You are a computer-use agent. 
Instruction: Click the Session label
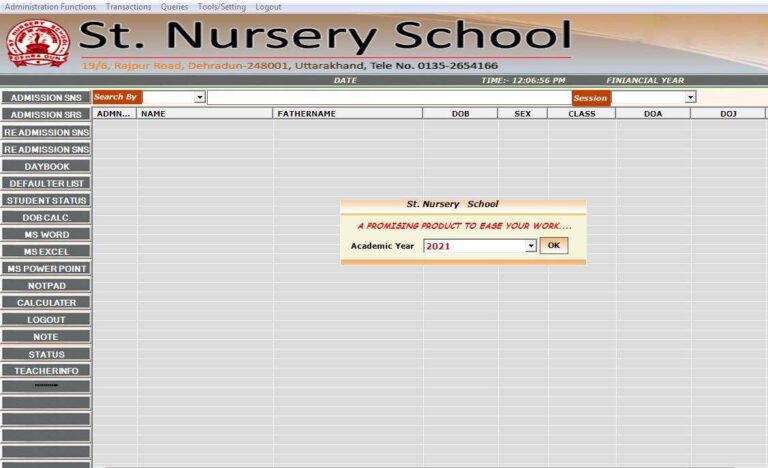(x=591, y=98)
